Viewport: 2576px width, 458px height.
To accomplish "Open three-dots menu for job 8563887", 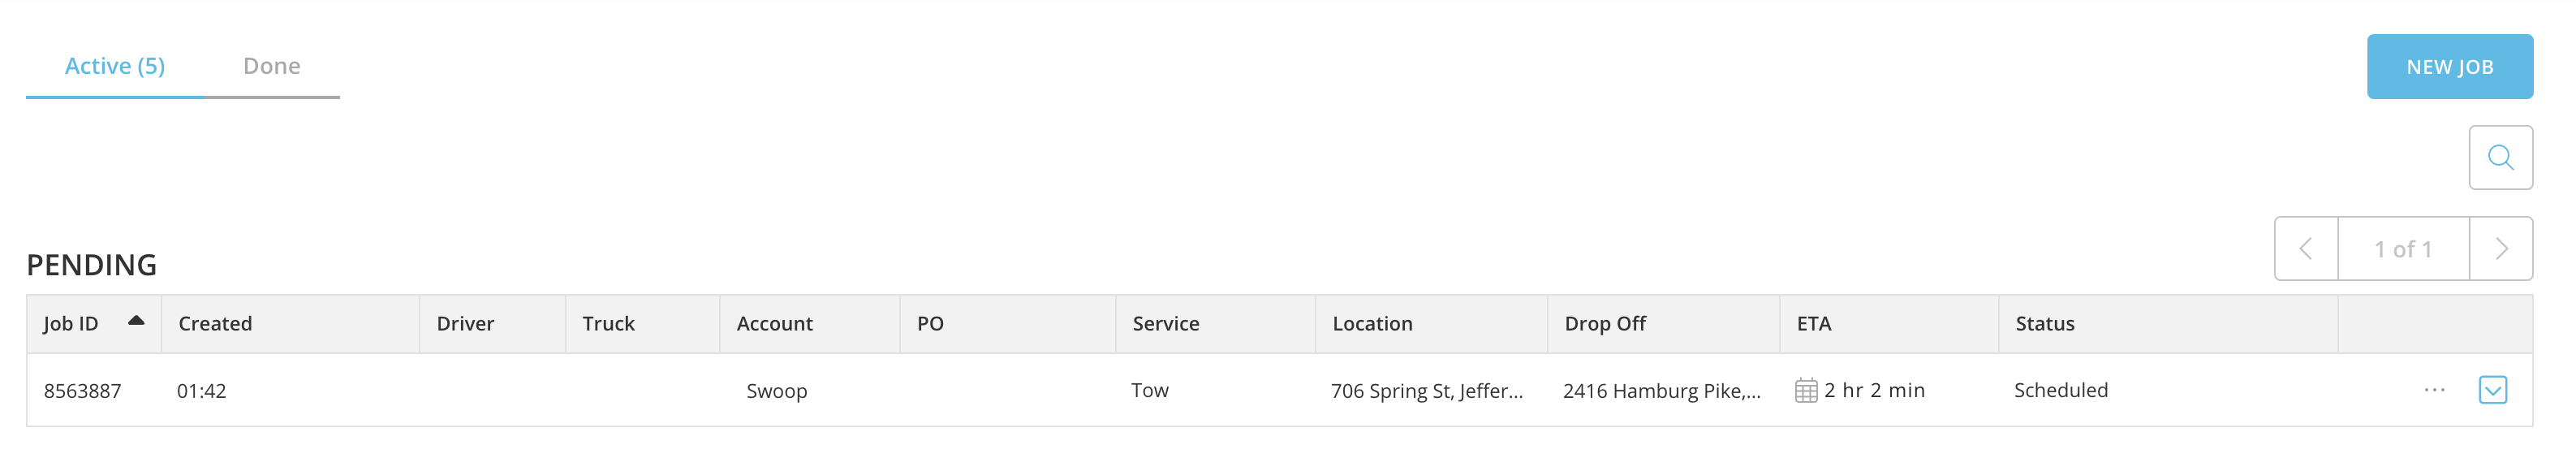I will [2434, 390].
